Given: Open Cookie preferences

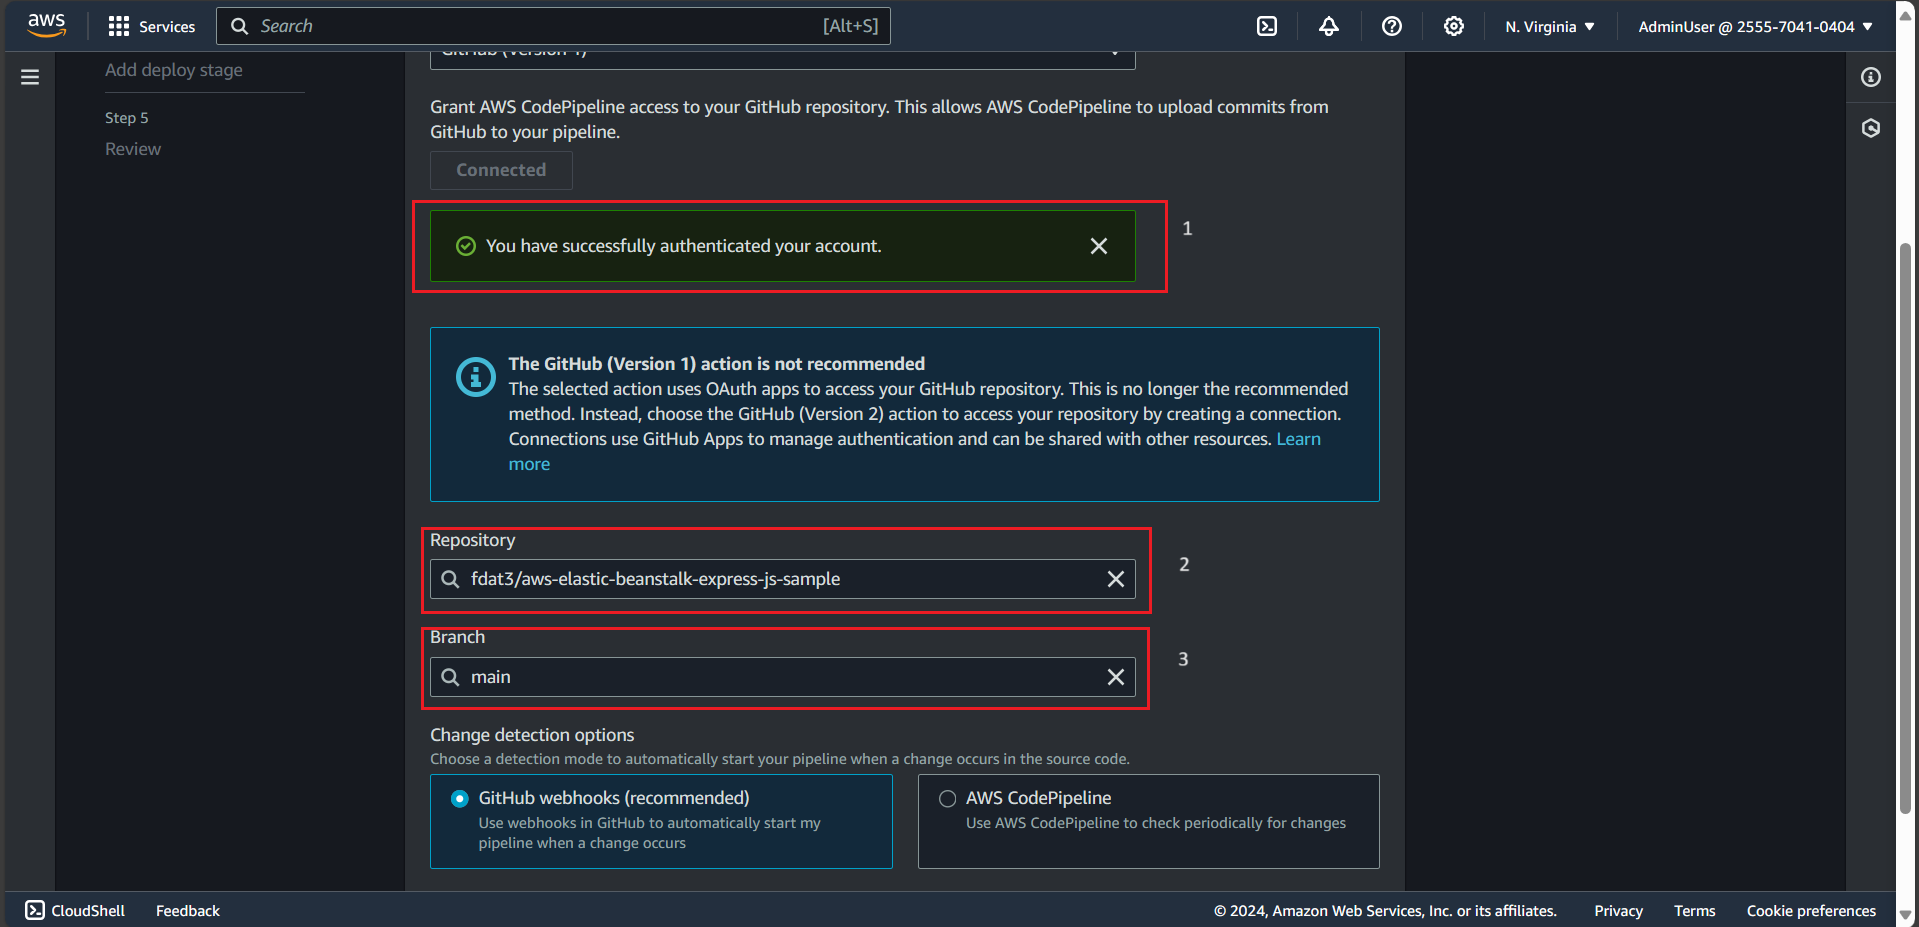Looking at the screenshot, I should [1811, 910].
